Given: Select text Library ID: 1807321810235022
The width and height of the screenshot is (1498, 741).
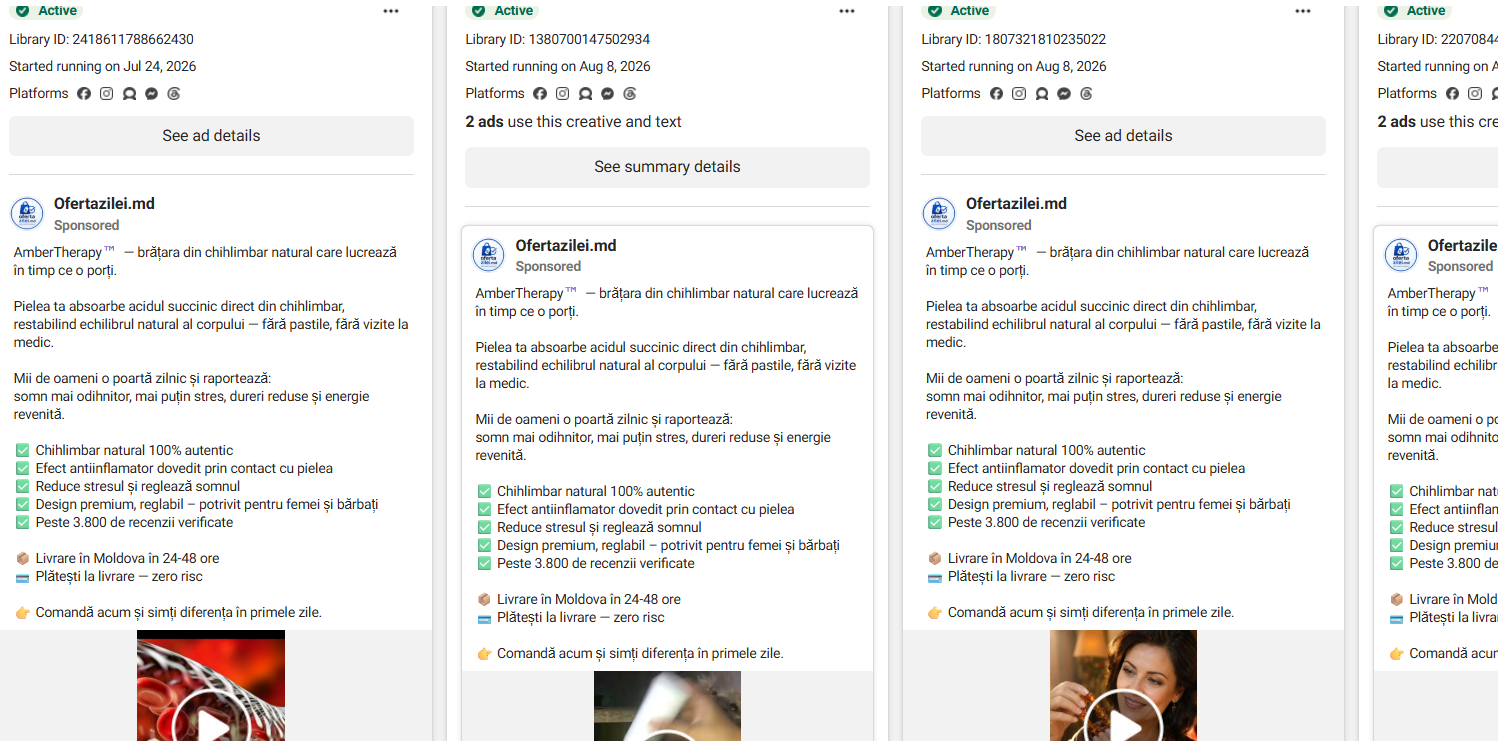Looking at the screenshot, I should click(x=1014, y=40).
